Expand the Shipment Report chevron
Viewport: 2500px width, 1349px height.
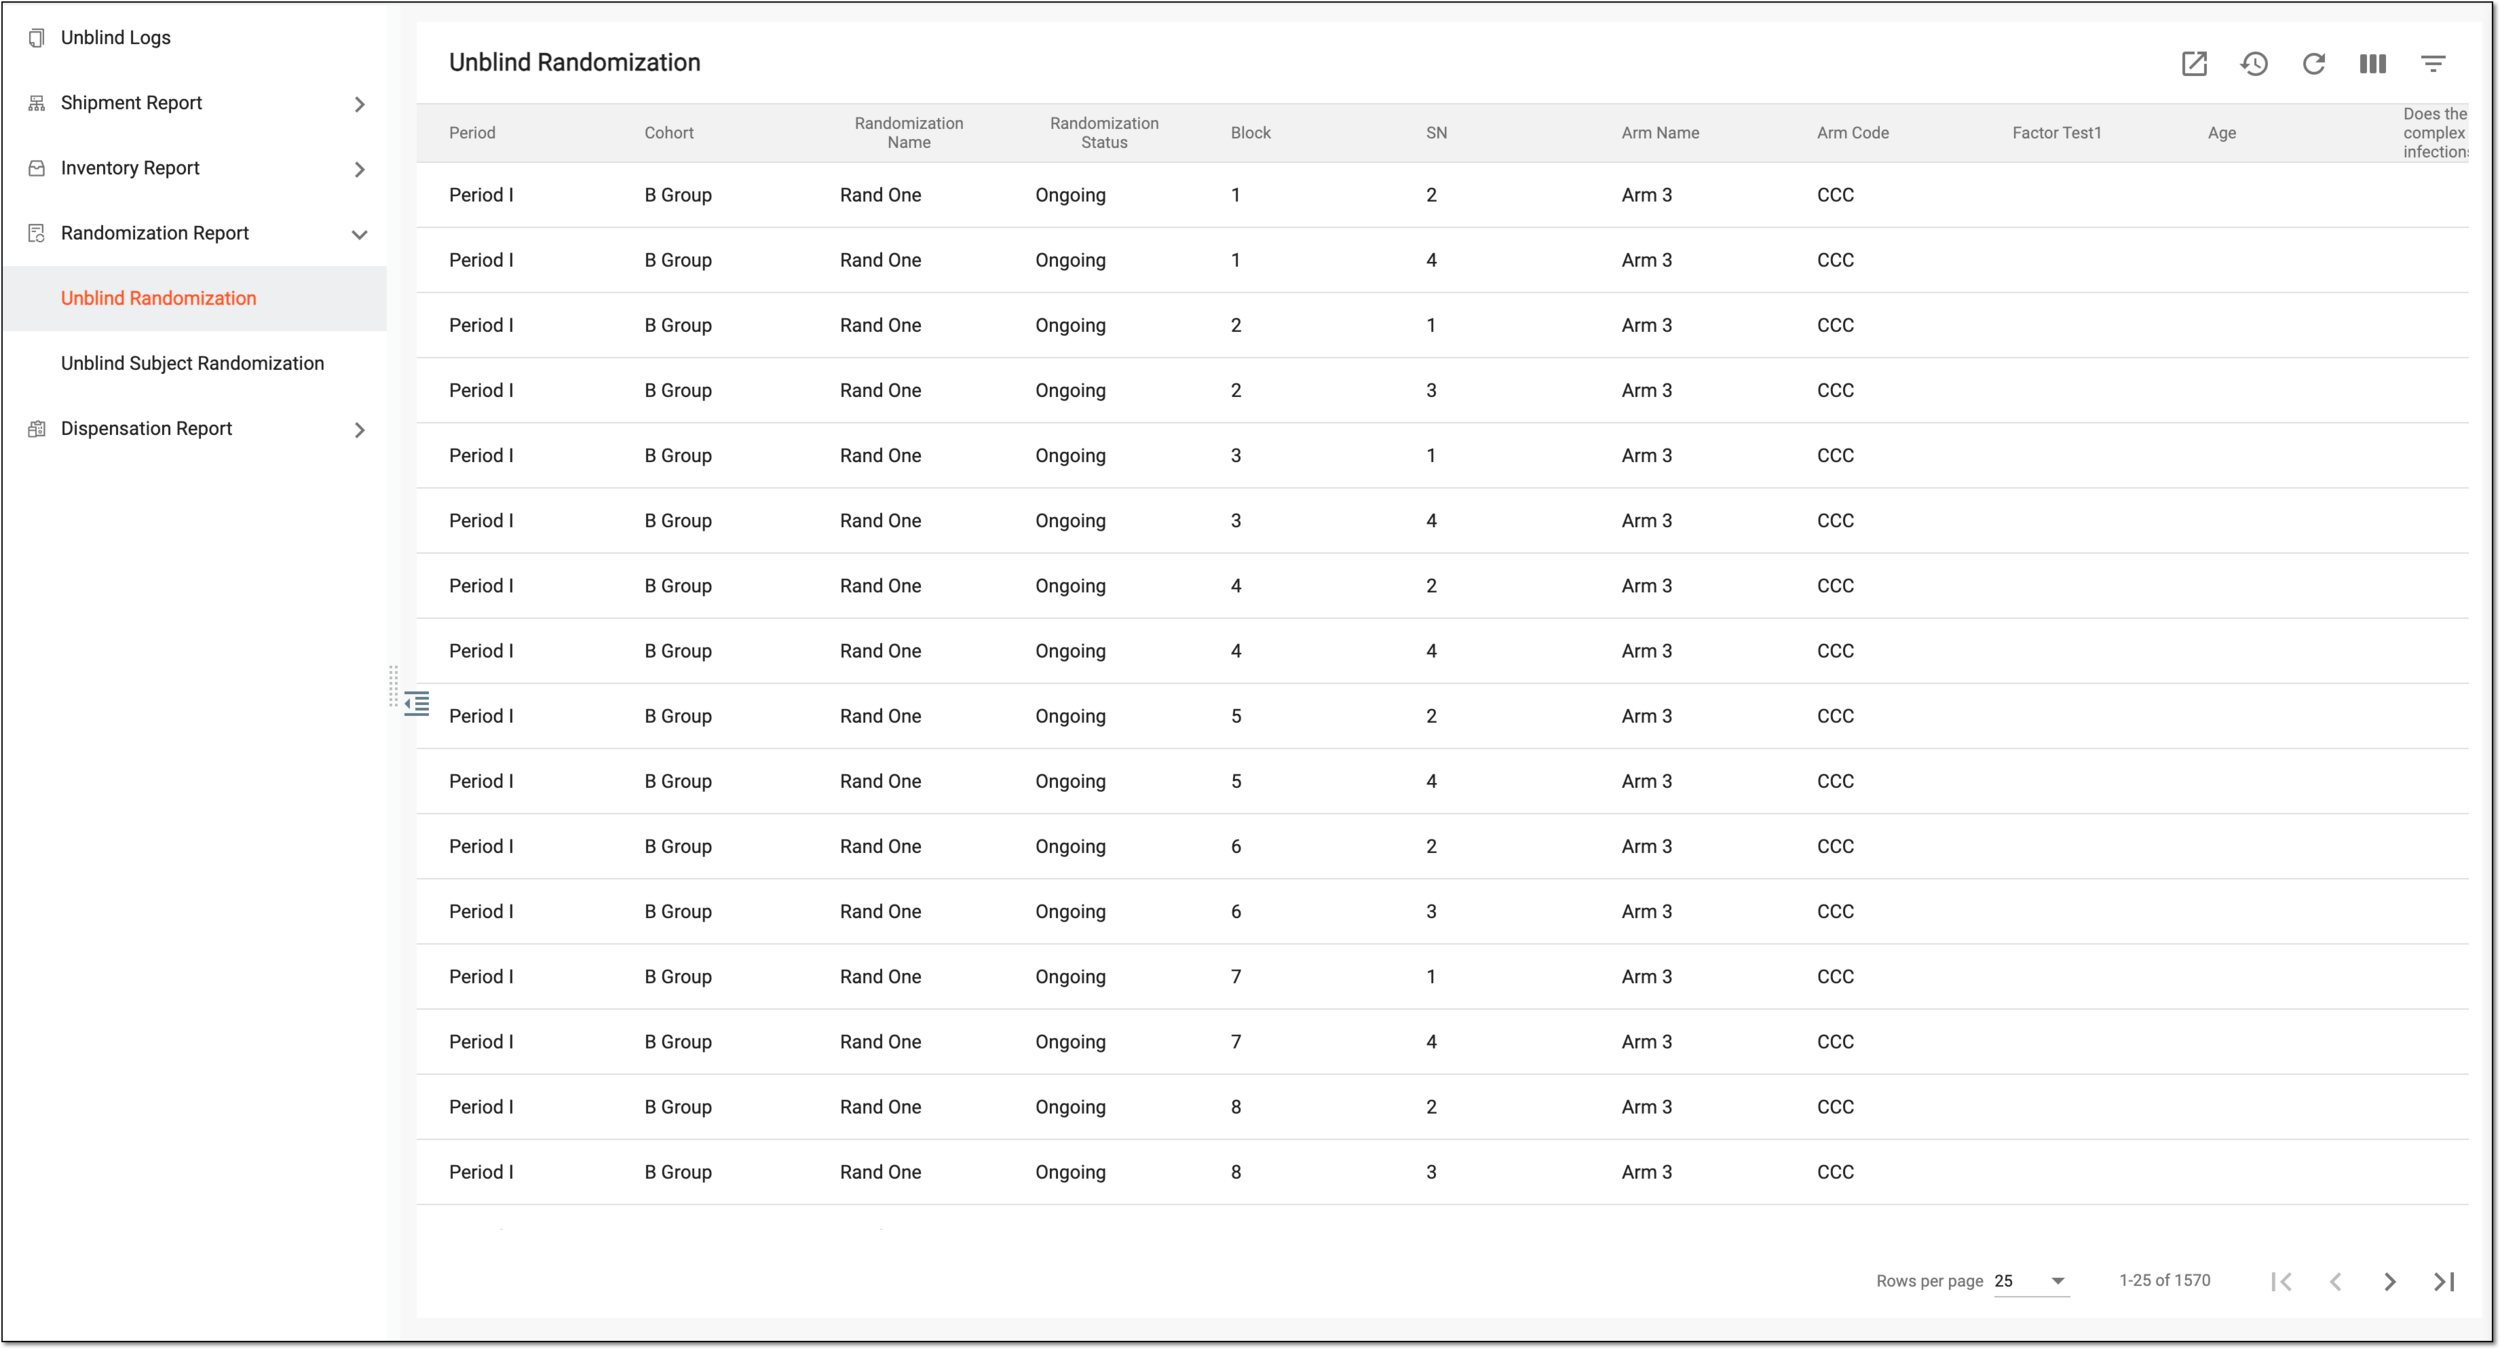point(360,104)
